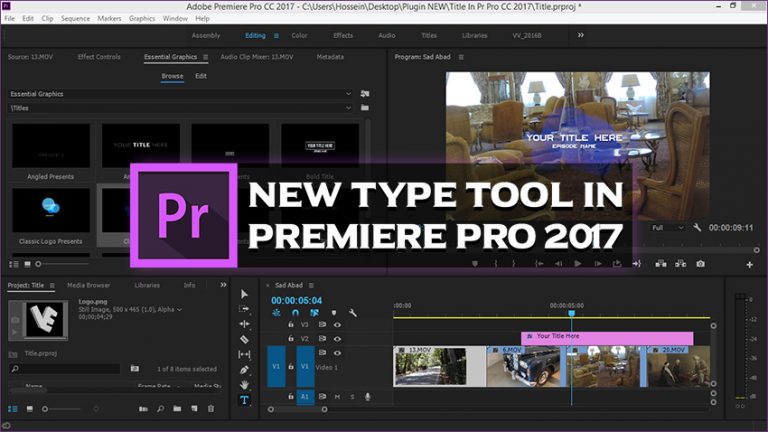Toggle Snap magnet in timeline
This screenshot has width=768, height=432.
pos(295,312)
